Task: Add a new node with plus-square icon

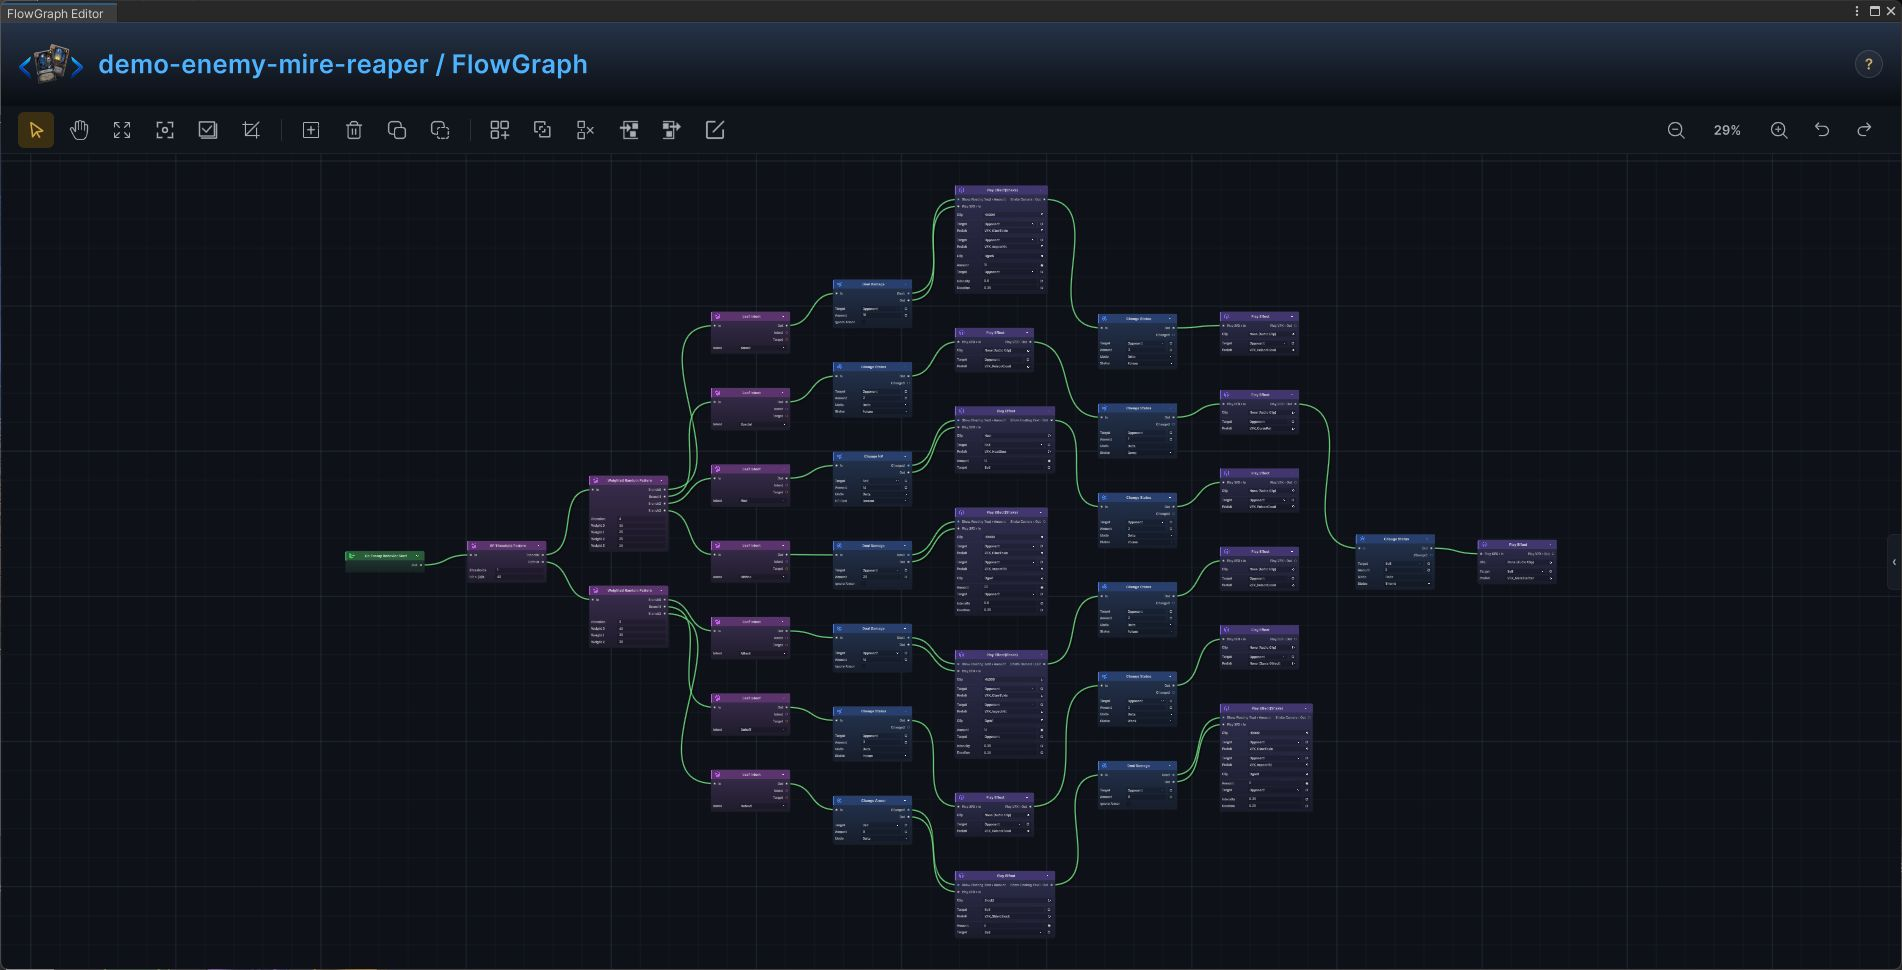Action: [x=311, y=130]
